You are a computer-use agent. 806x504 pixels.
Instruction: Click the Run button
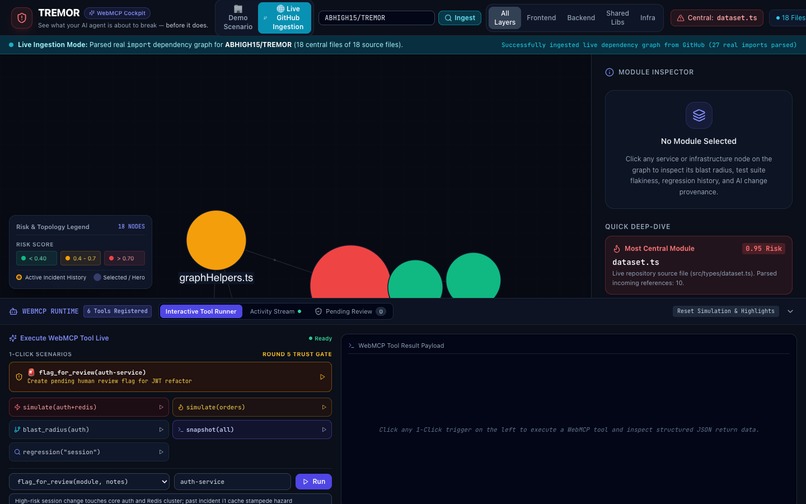(x=314, y=481)
